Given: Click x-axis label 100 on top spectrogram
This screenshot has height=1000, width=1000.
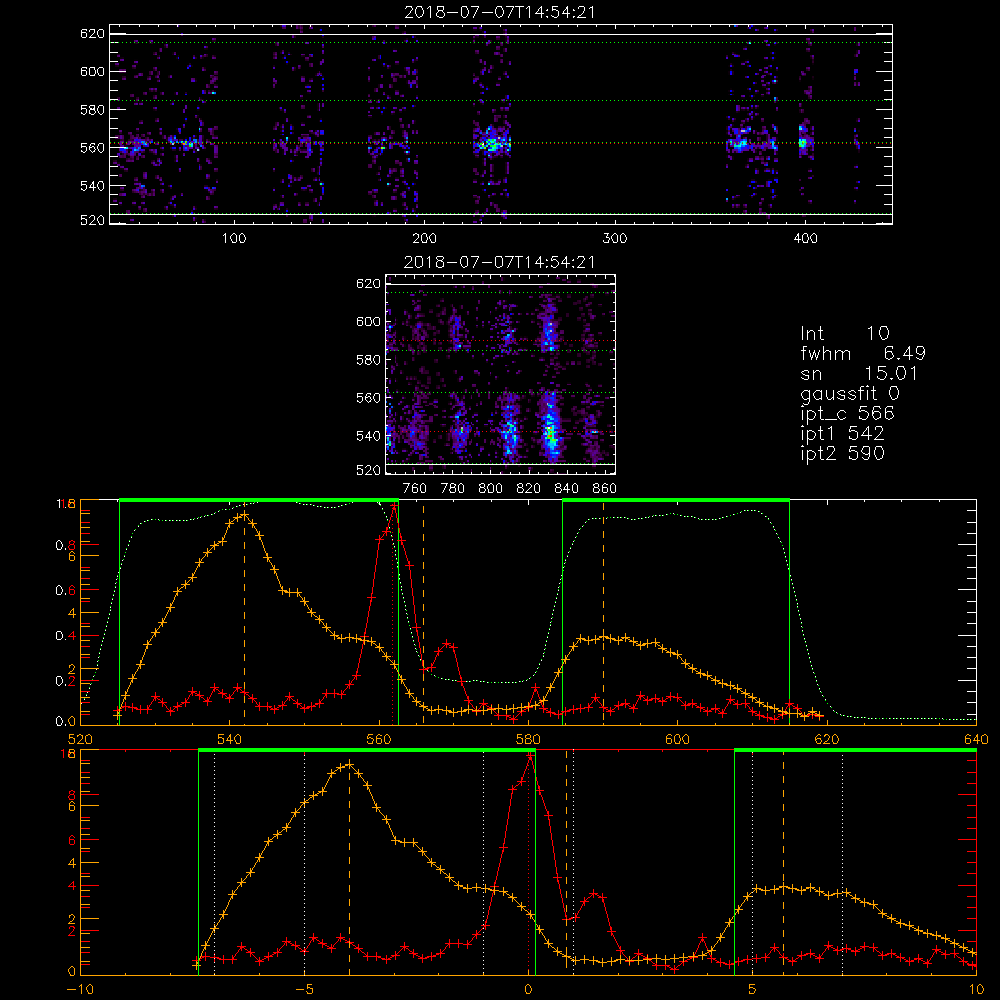Looking at the screenshot, I should click(234, 239).
